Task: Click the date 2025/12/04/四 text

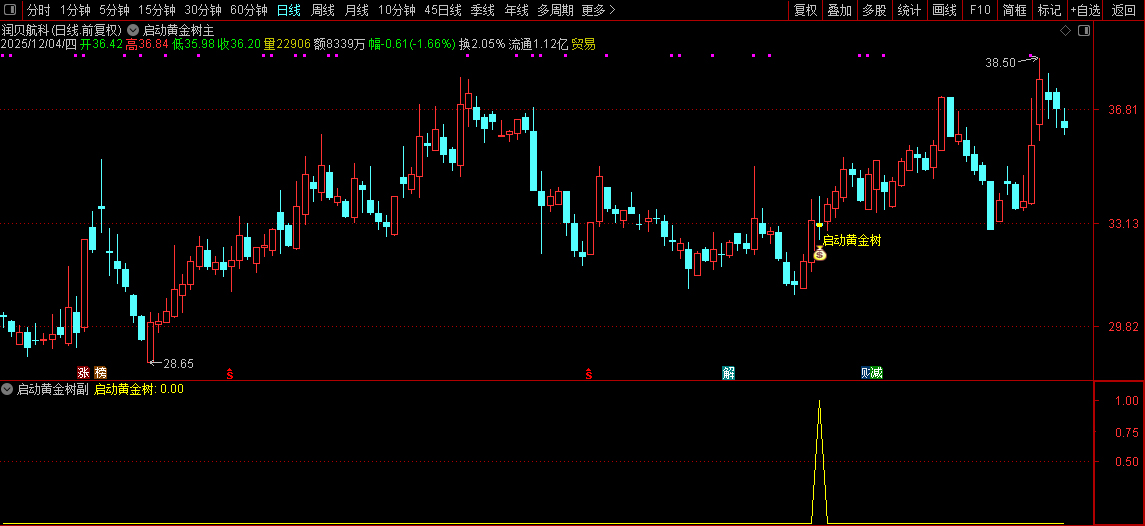Action: 39,45
